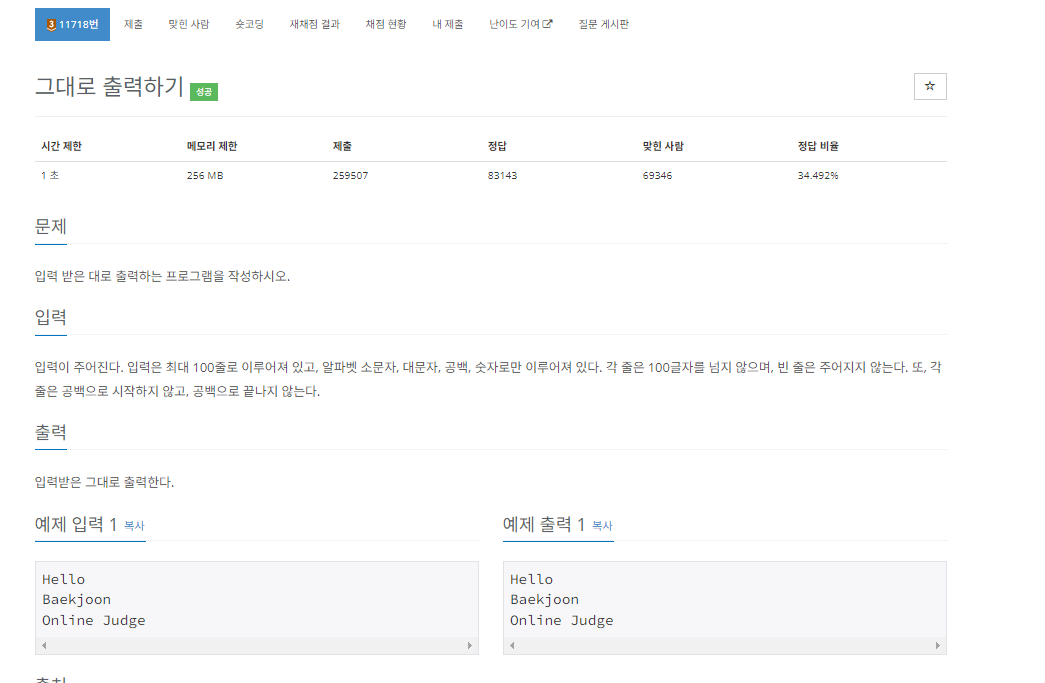This screenshot has height=683, width=1045.
Task: Click the 메모리 제한 column header
Action: [212, 146]
